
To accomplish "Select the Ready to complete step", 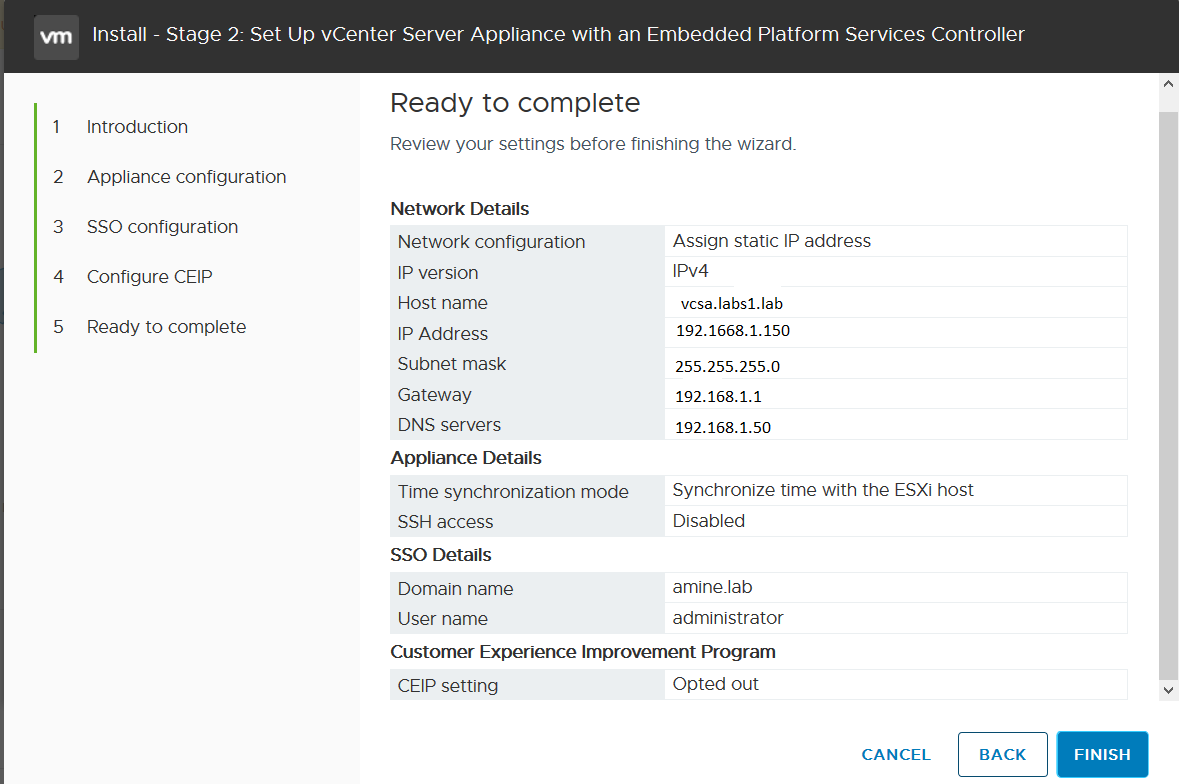I will 166,326.
